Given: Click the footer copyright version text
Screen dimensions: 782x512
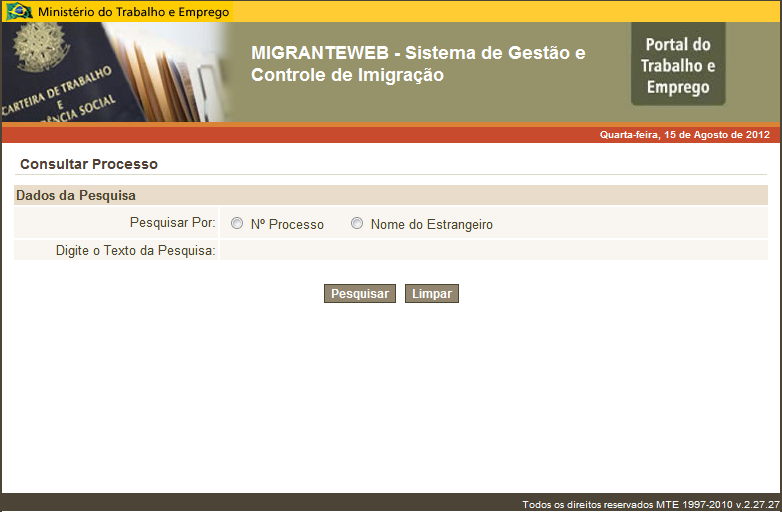Looking at the screenshot, I should point(650,504).
